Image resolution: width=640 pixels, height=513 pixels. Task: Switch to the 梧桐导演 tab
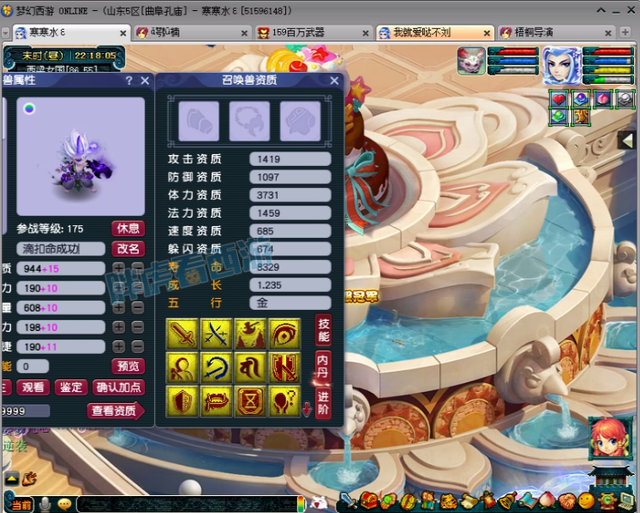(555, 33)
